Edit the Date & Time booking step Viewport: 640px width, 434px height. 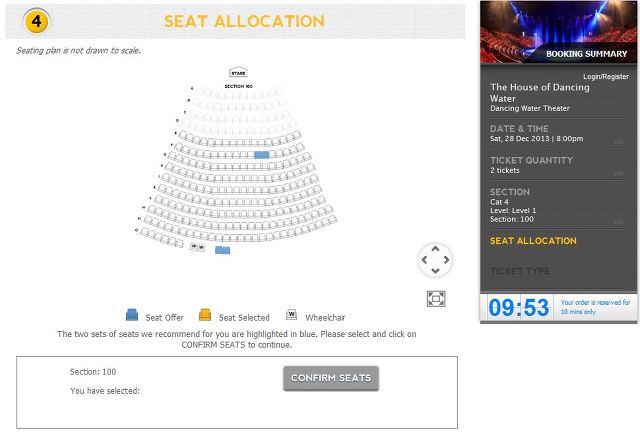tap(618, 141)
